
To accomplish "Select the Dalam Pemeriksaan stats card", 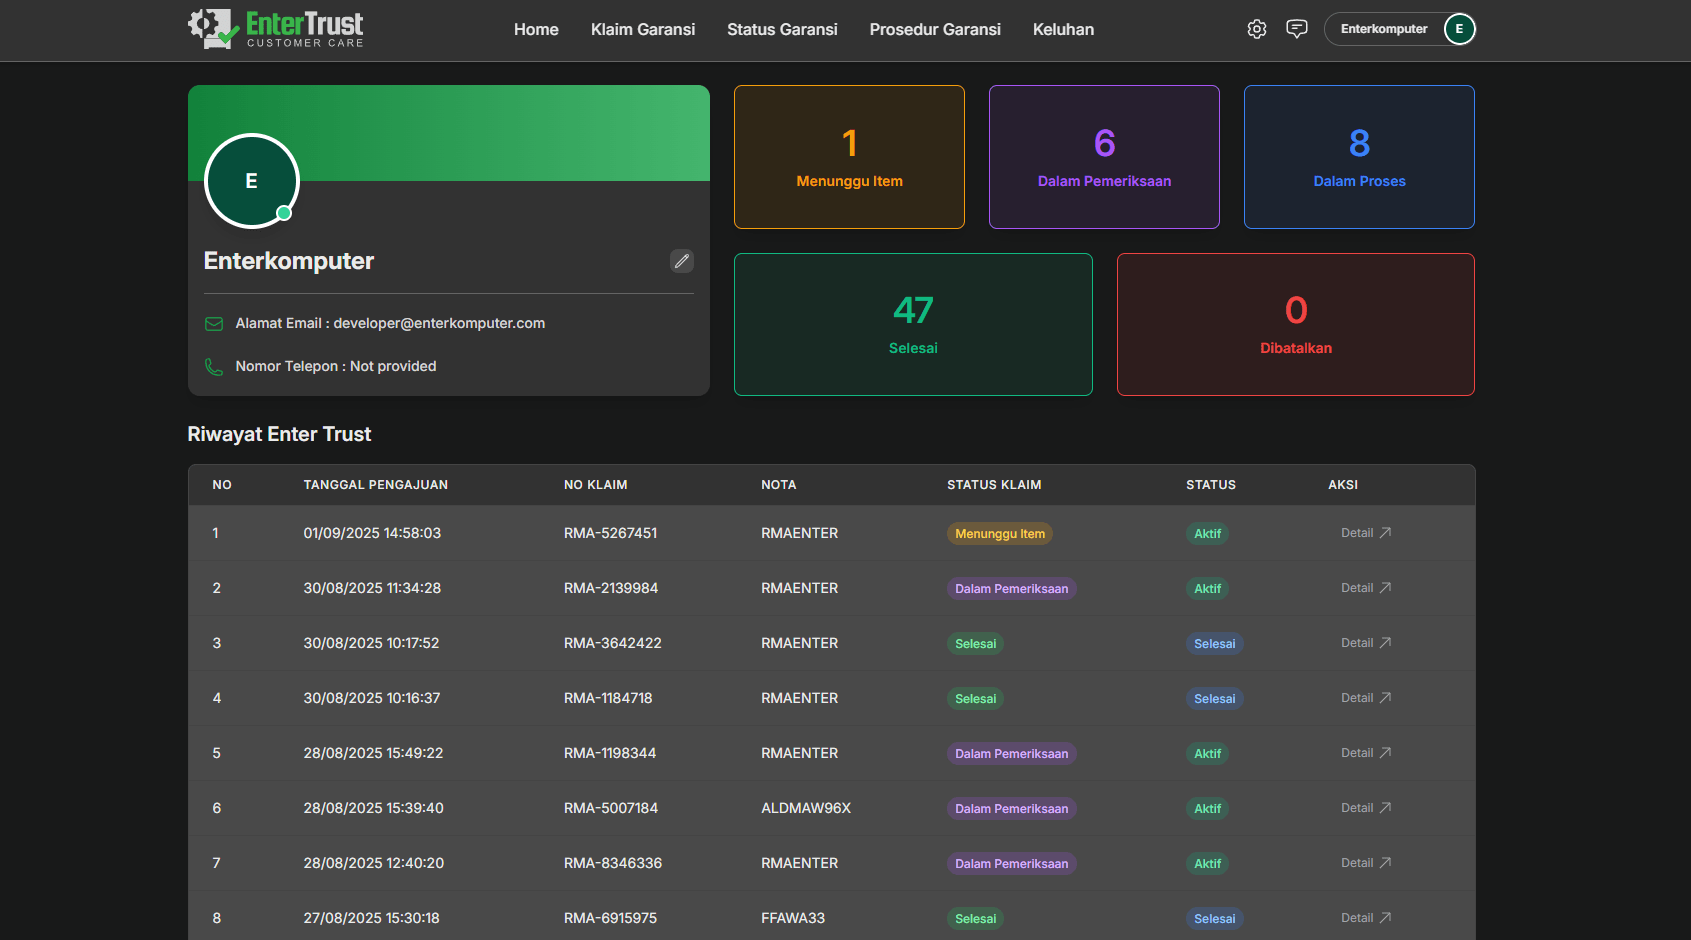I will pyautogui.click(x=1104, y=157).
